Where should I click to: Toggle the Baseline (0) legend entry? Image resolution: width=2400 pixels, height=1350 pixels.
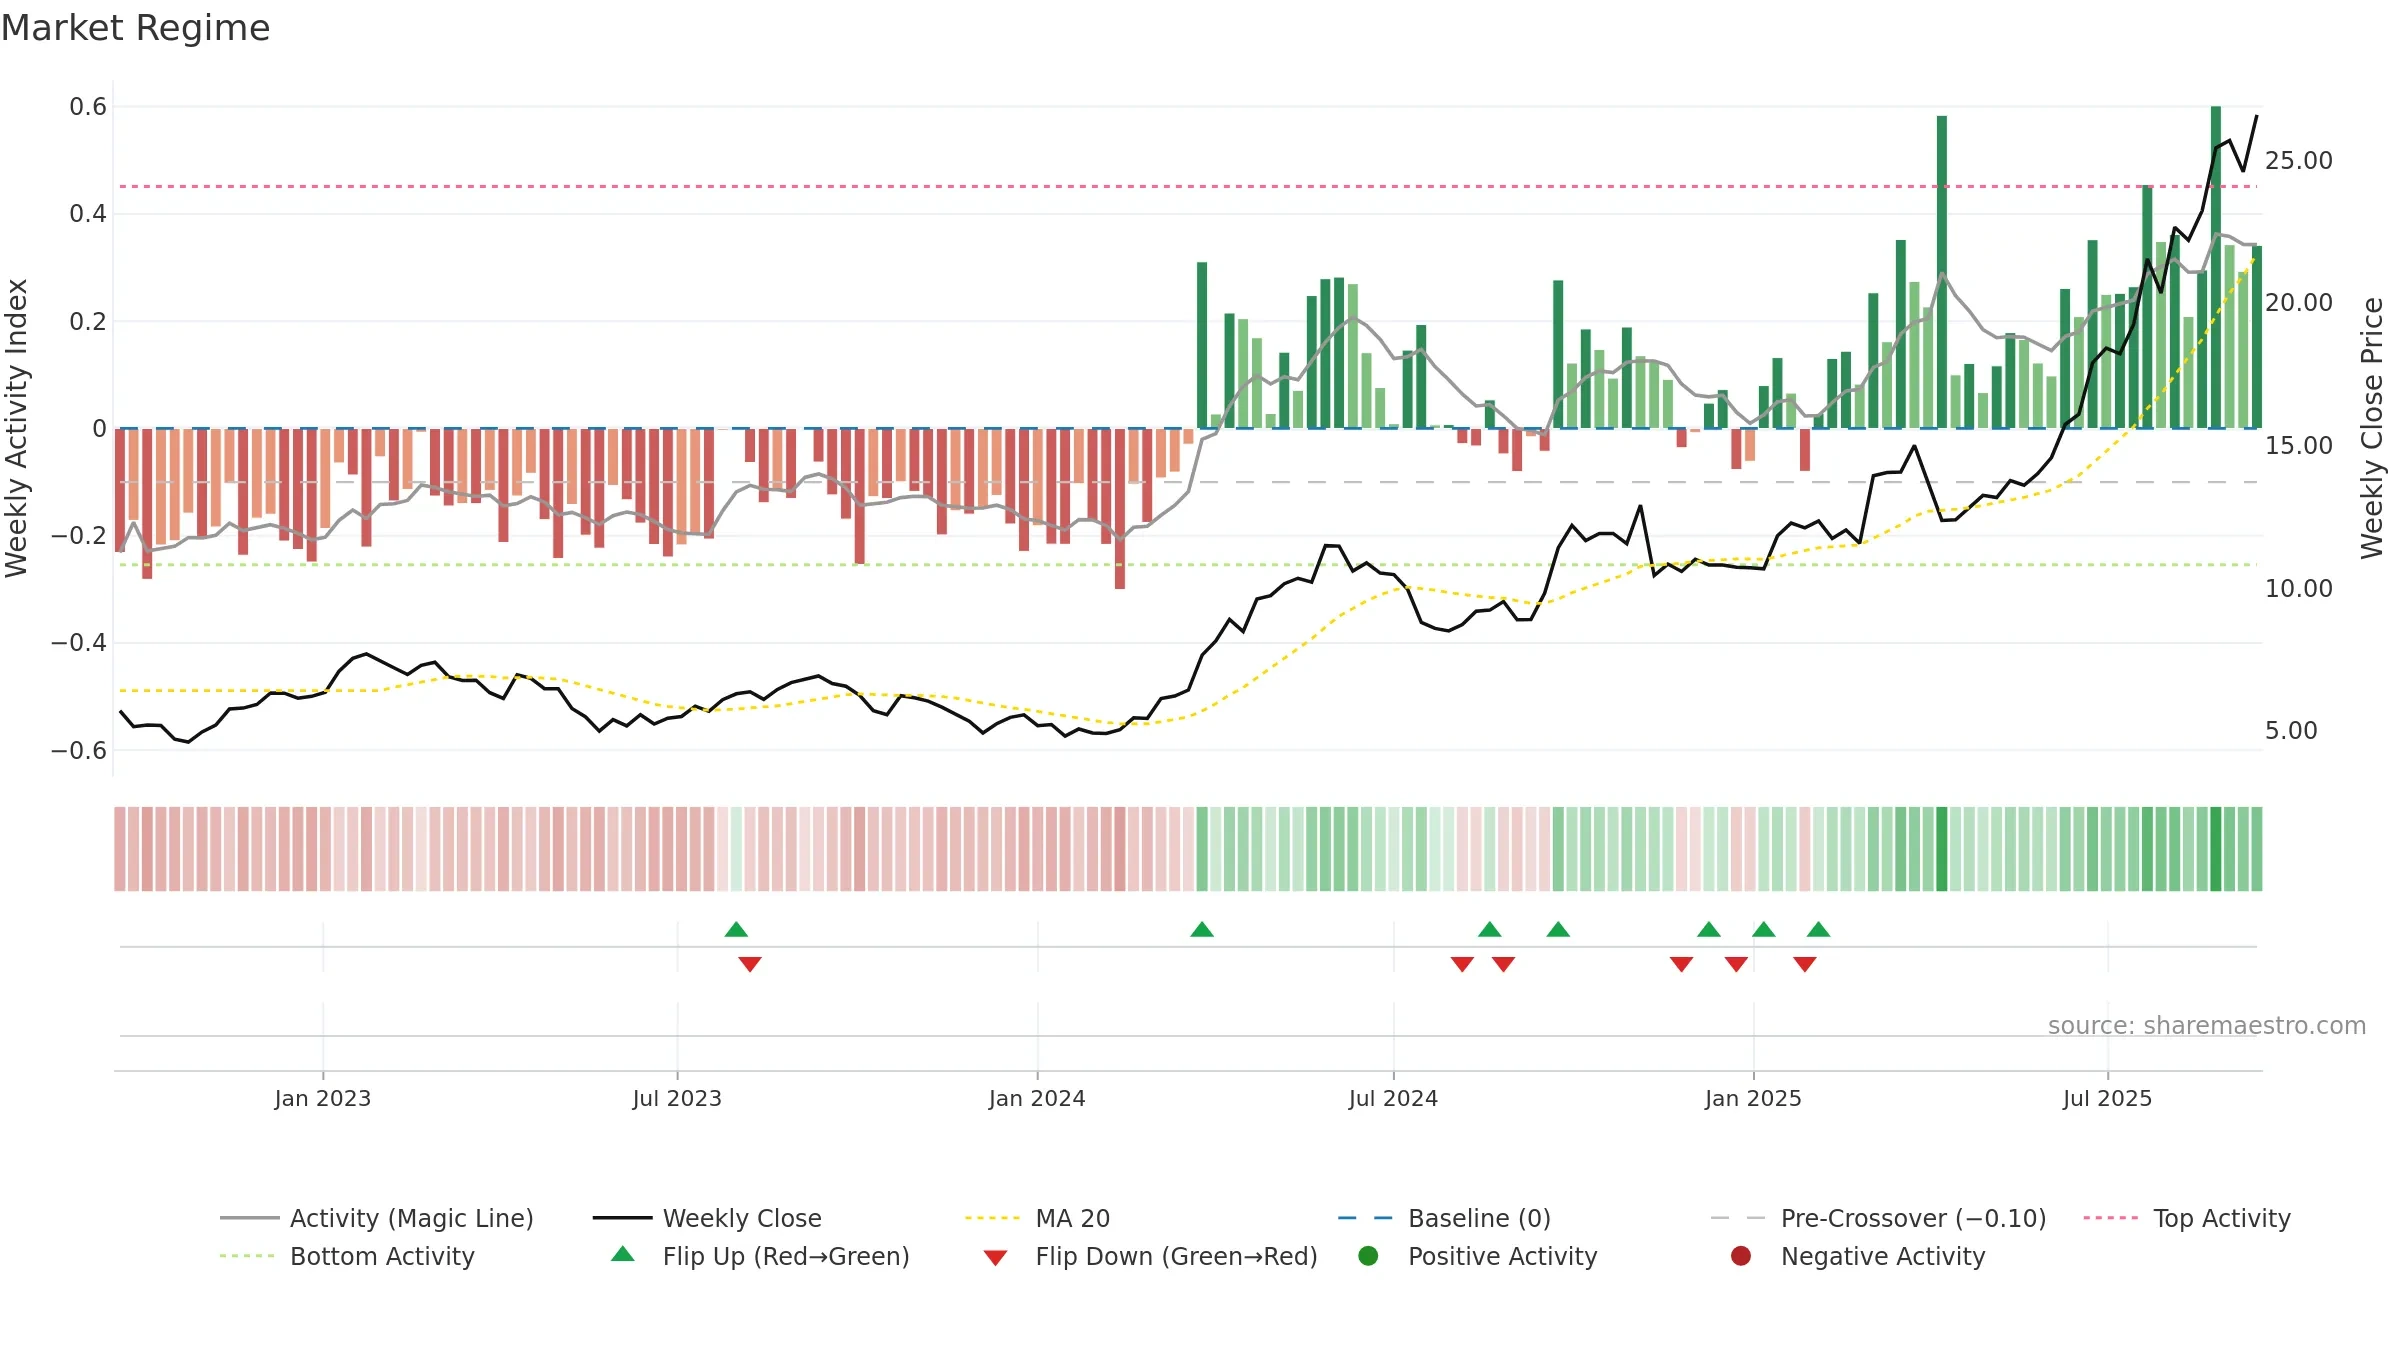pyautogui.click(x=1444, y=1218)
